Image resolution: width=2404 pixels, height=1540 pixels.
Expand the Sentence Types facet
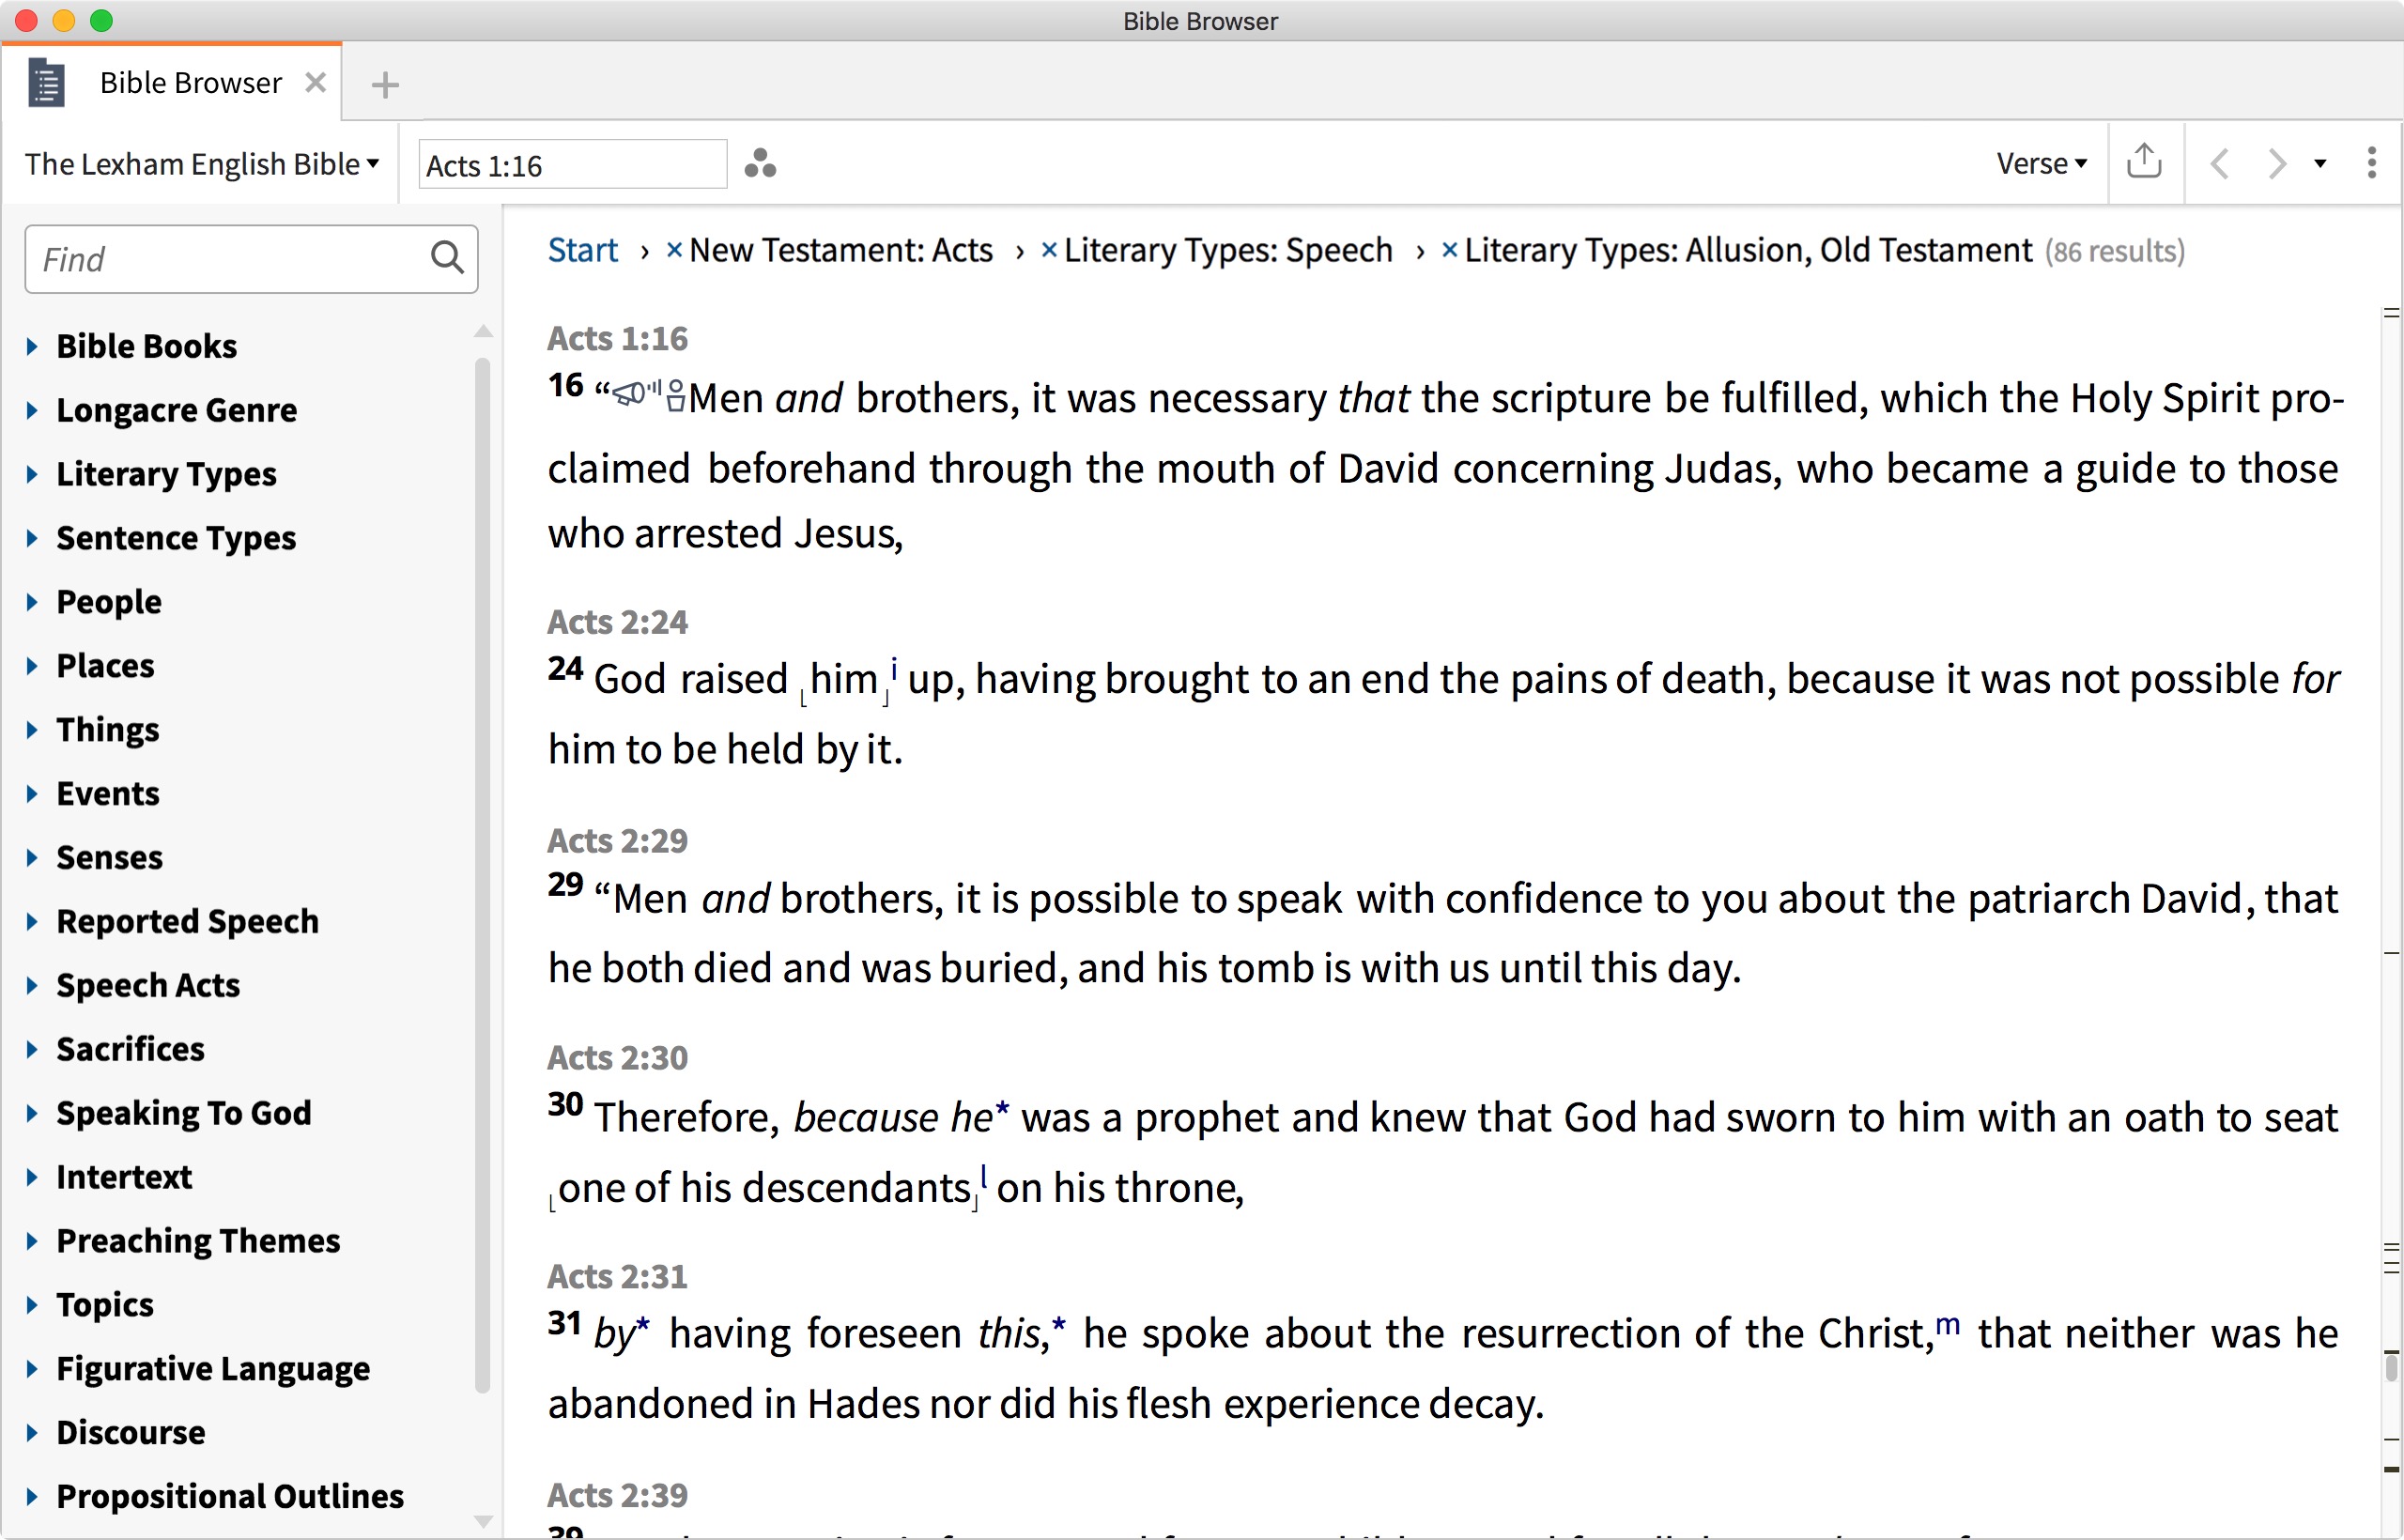[x=31, y=538]
